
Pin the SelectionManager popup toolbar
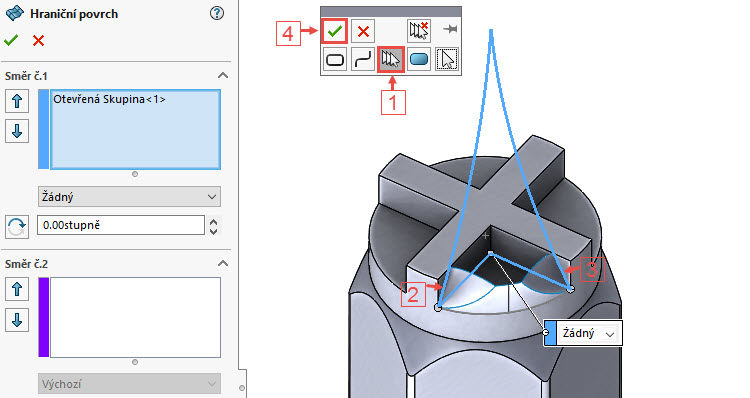pos(450,29)
